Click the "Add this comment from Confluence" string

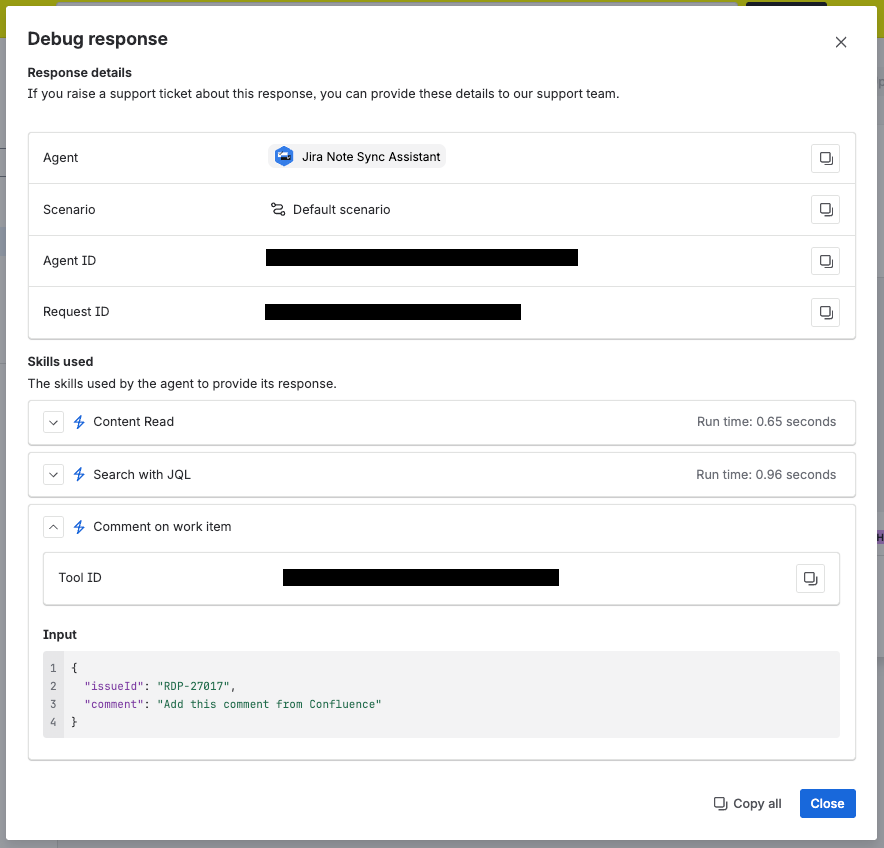click(x=269, y=704)
